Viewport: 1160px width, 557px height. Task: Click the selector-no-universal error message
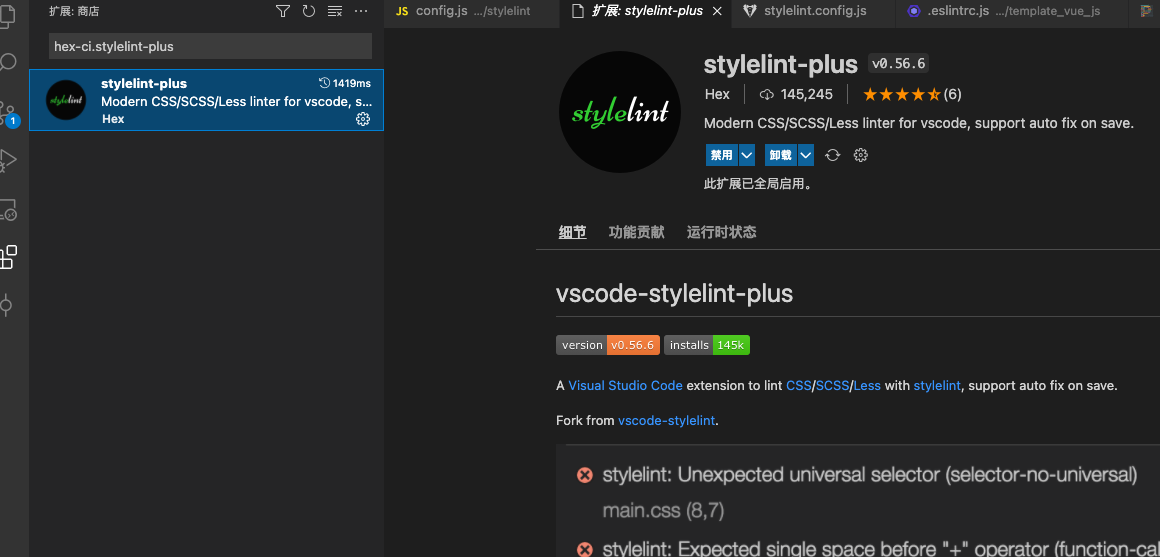[870, 475]
